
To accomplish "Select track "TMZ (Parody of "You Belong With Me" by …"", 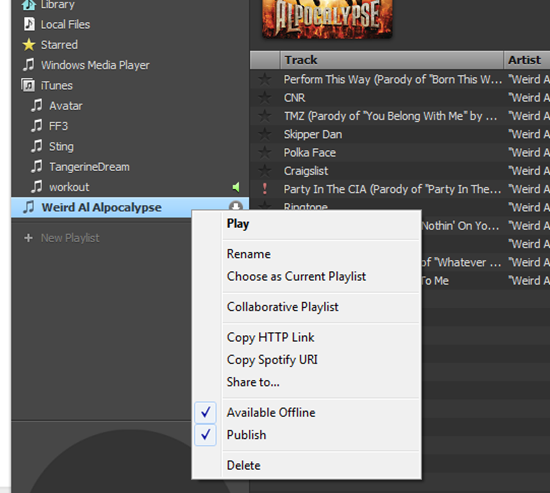I will coord(390,116).
